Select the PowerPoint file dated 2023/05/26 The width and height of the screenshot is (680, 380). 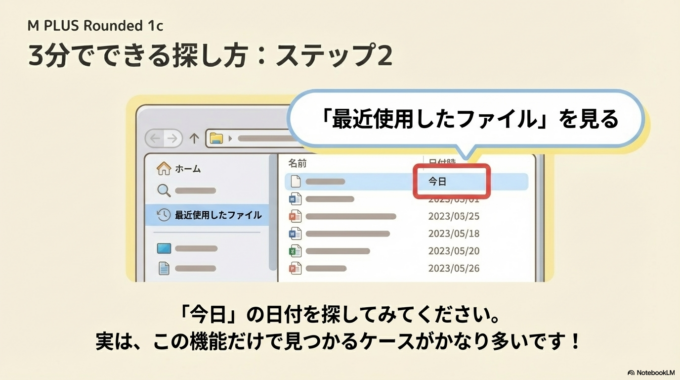coord(295,268)
